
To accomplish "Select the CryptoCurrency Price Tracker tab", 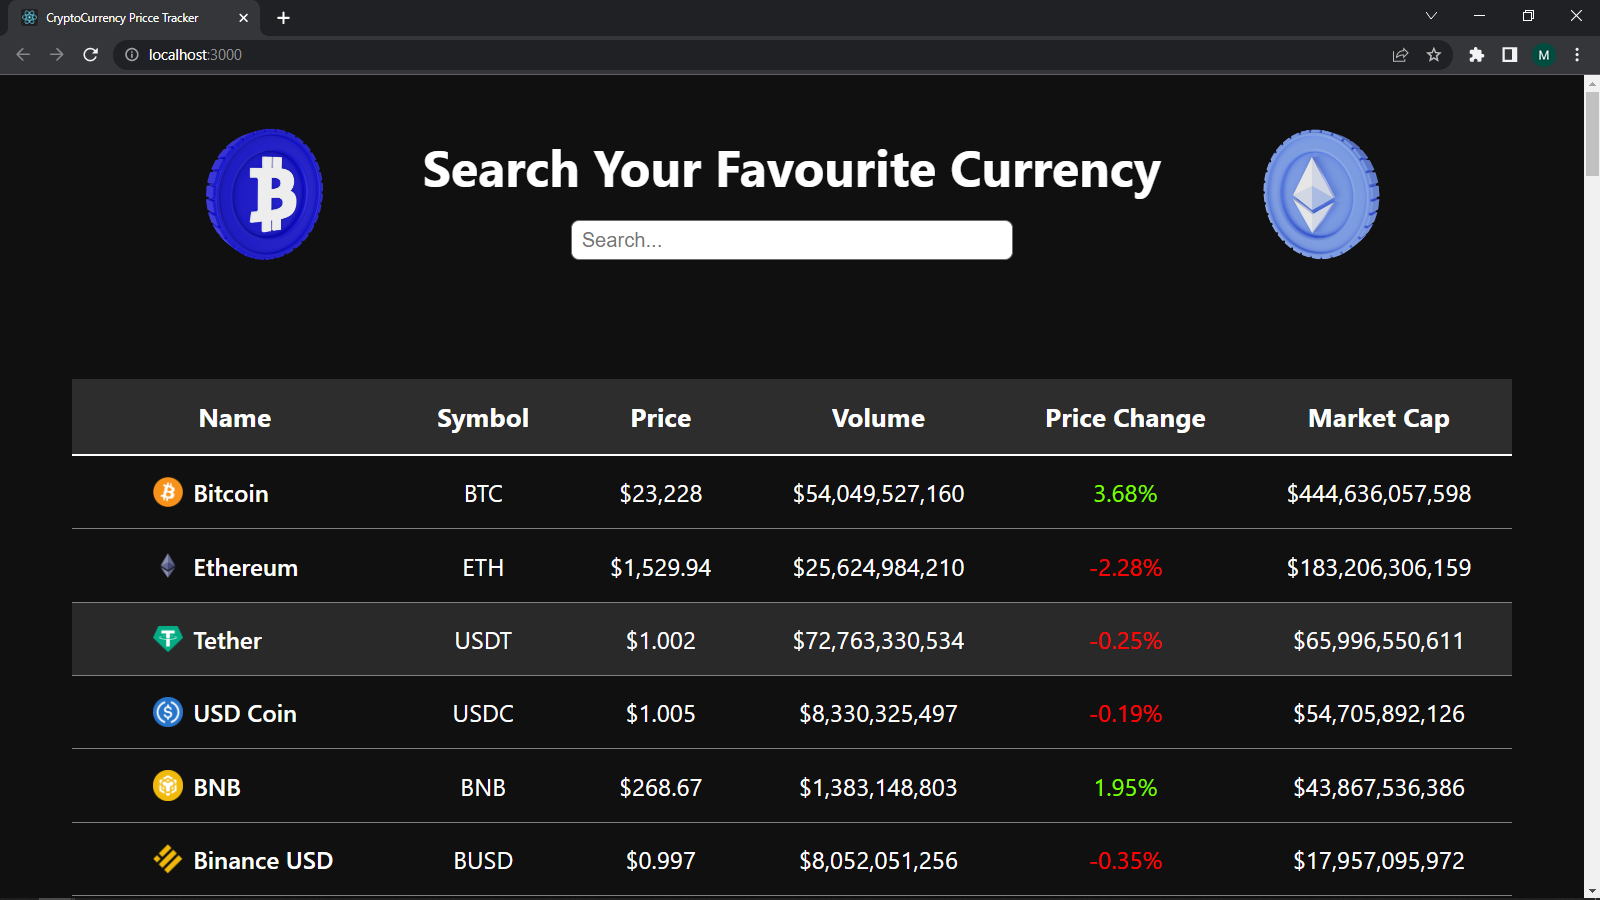I will click(x=133, y=18).
